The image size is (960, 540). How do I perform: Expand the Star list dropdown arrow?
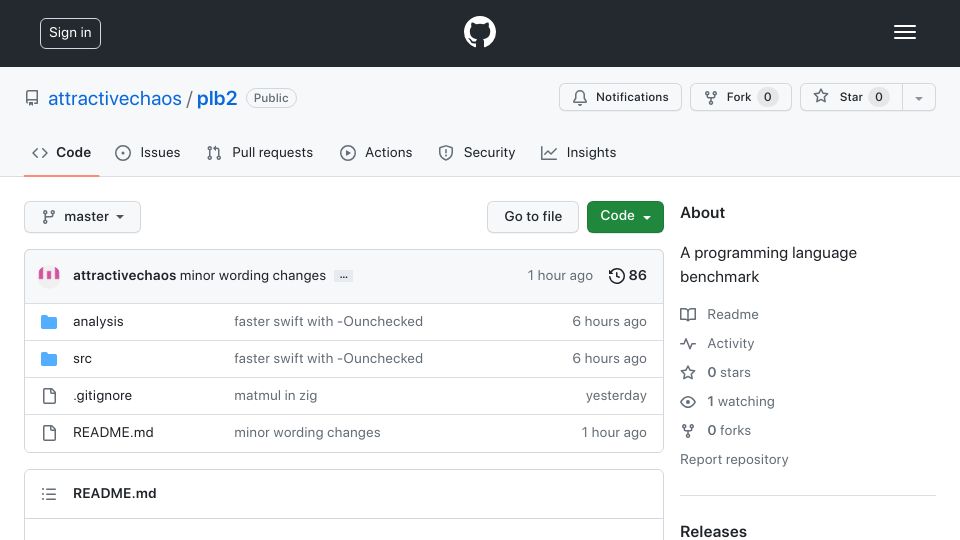918,97
